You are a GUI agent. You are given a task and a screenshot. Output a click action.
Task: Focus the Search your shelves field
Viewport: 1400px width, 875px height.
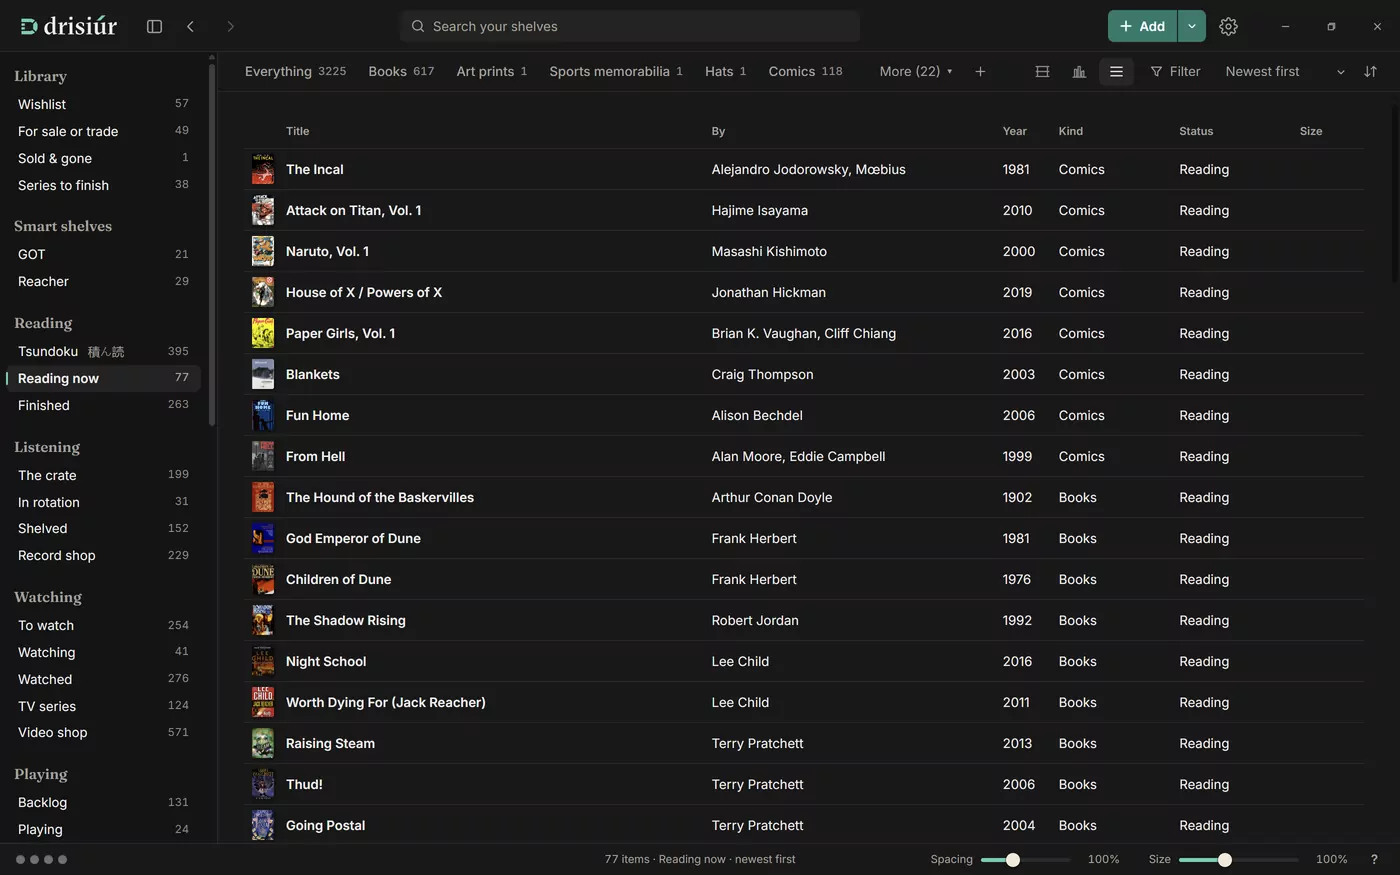[630, 26]
